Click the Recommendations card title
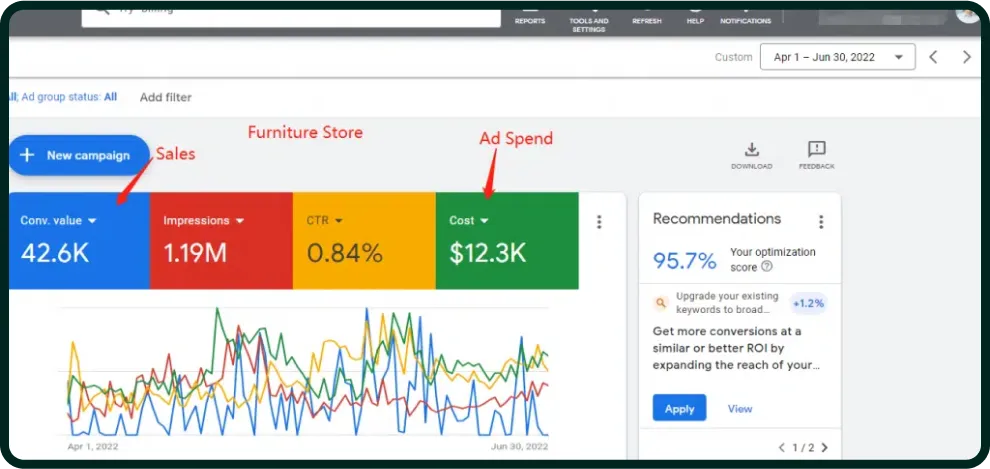Viewport: 990px width, 469px height. (717, 218)
